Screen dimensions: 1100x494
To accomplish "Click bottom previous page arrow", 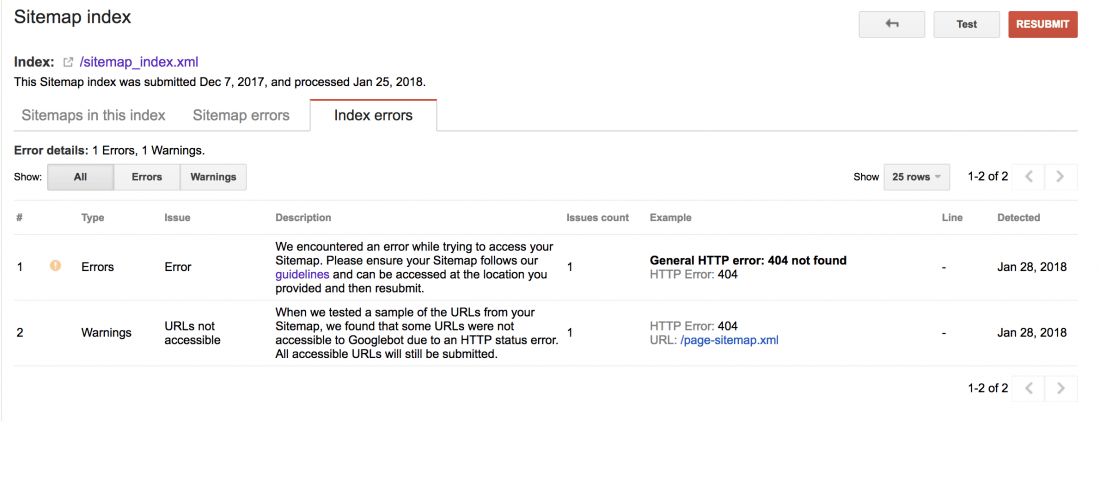I will (x=1029, y=388).
